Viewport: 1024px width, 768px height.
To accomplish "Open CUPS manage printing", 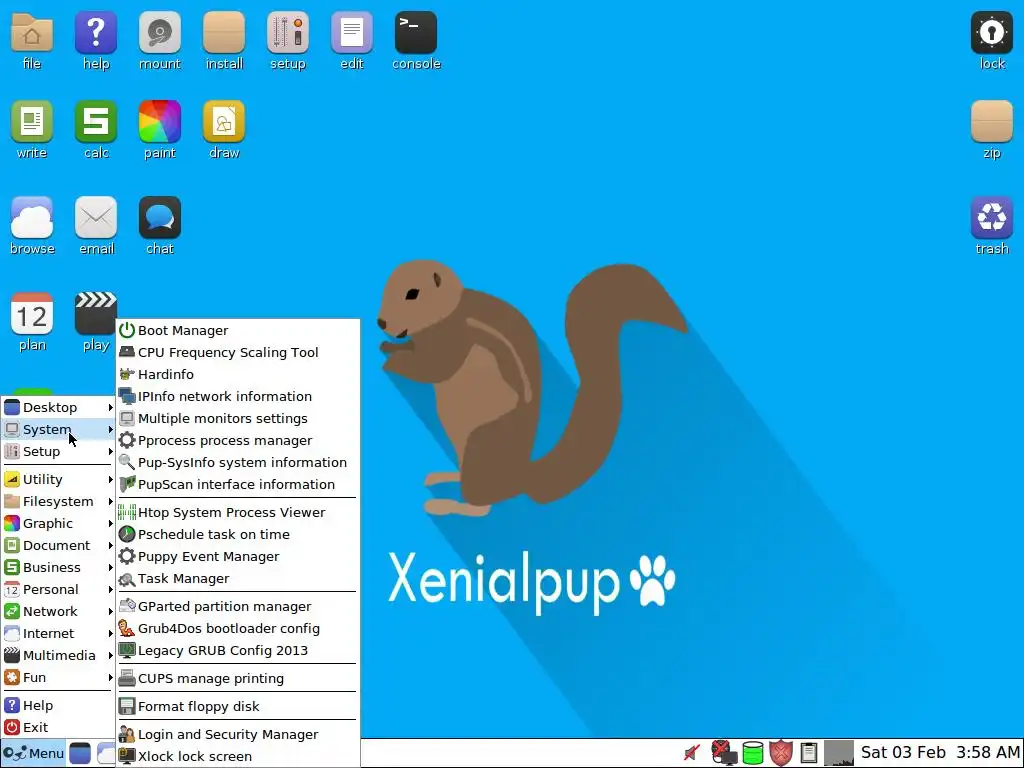I will 238,679.
